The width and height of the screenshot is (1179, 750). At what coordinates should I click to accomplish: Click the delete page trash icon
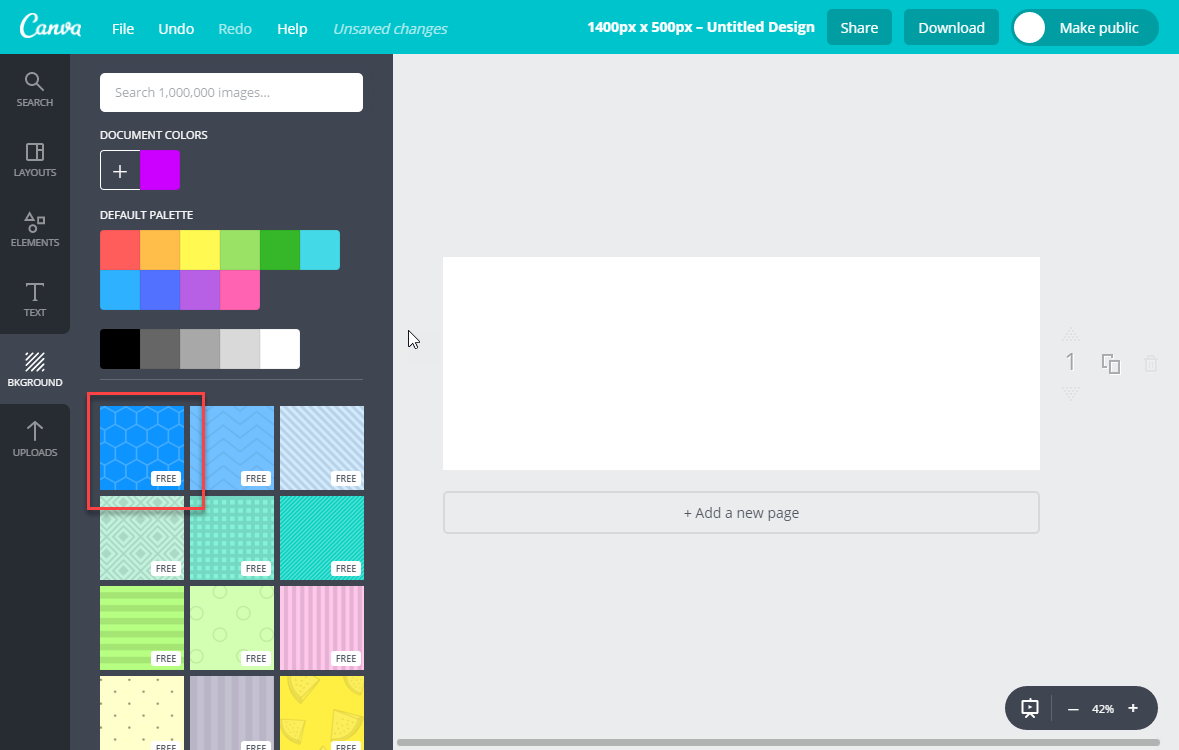click(x=1151, y=364)
